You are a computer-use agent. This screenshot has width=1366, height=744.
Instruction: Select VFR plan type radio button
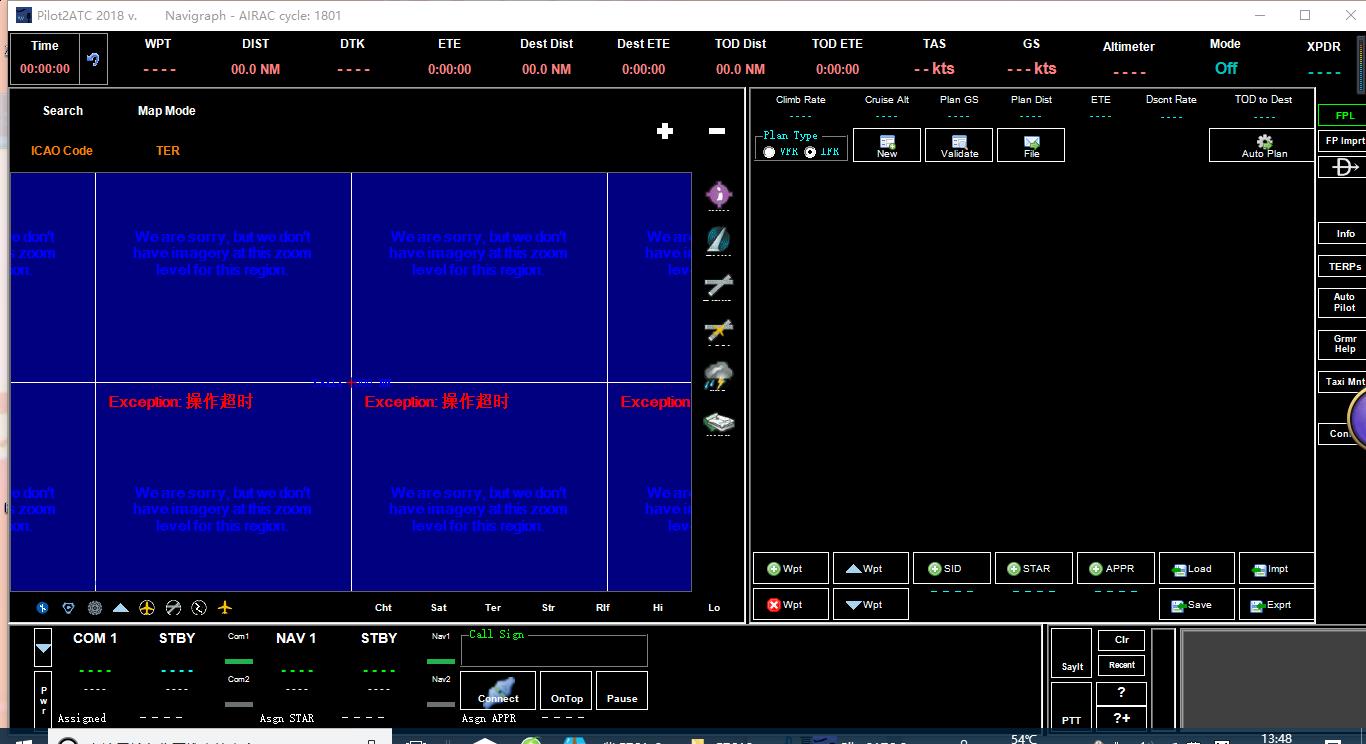[769, 152]
